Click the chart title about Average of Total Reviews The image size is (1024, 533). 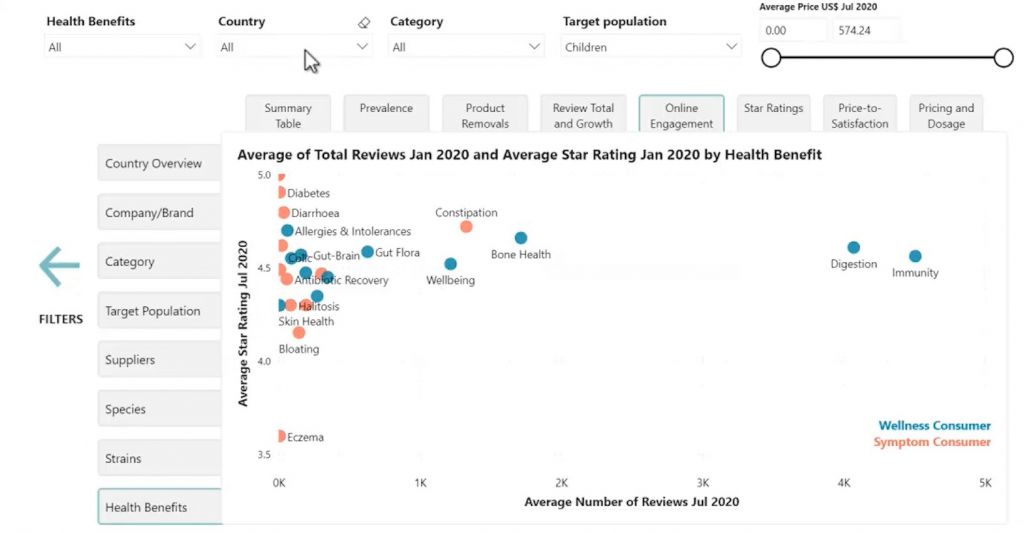pyautogui.click(x=529, y=155)
